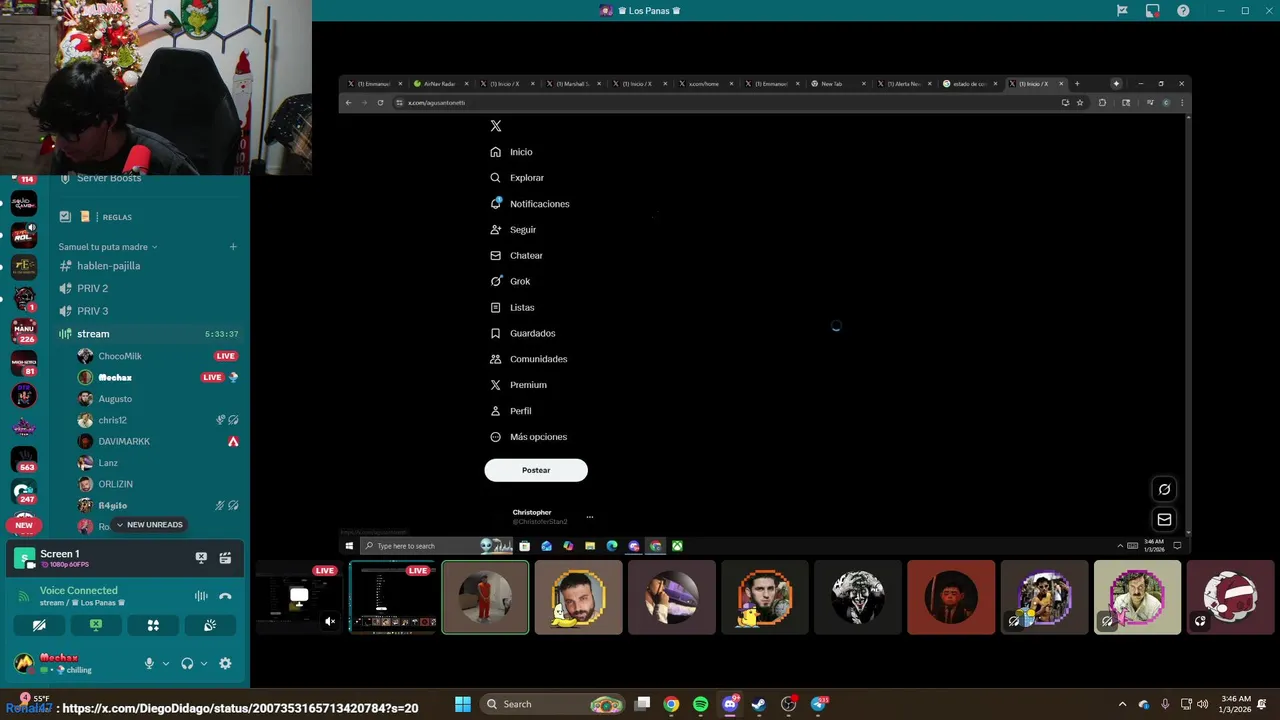Open voice noise suppression waveform icon
The image size is (1280, 720).
click(x=201, y=596)
